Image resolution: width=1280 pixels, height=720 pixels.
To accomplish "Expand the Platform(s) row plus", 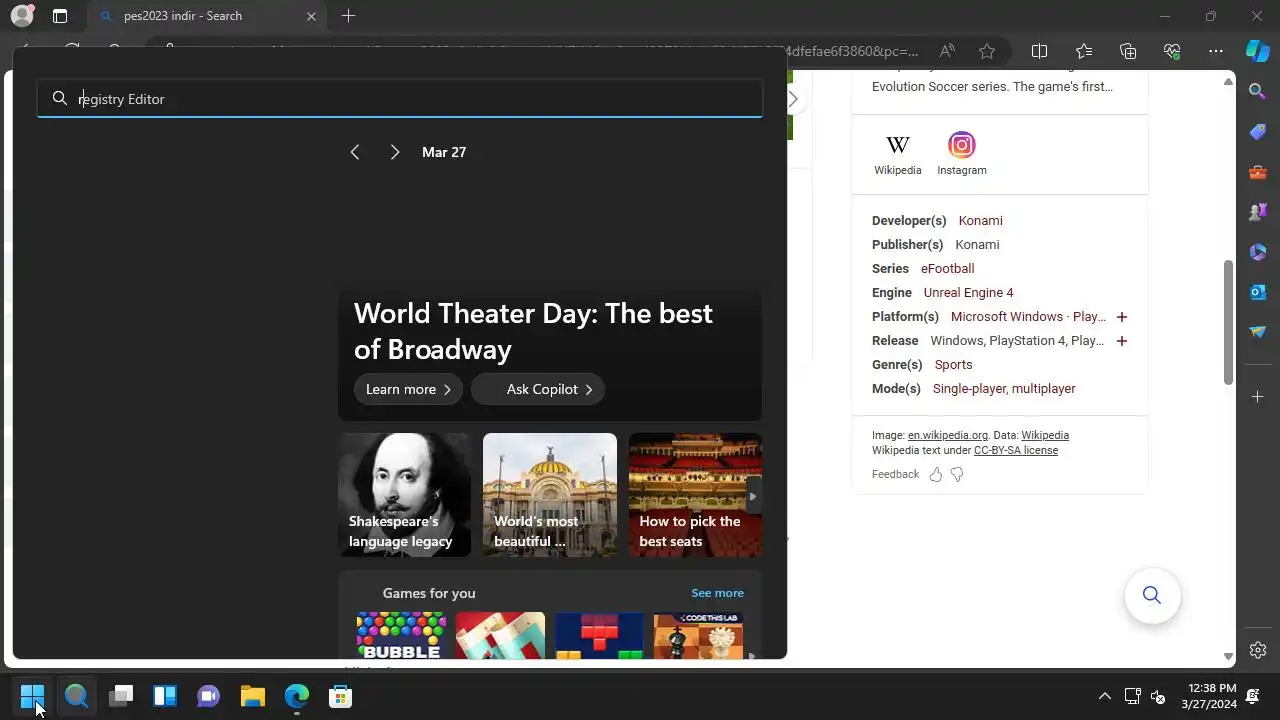I will 1122,317.
